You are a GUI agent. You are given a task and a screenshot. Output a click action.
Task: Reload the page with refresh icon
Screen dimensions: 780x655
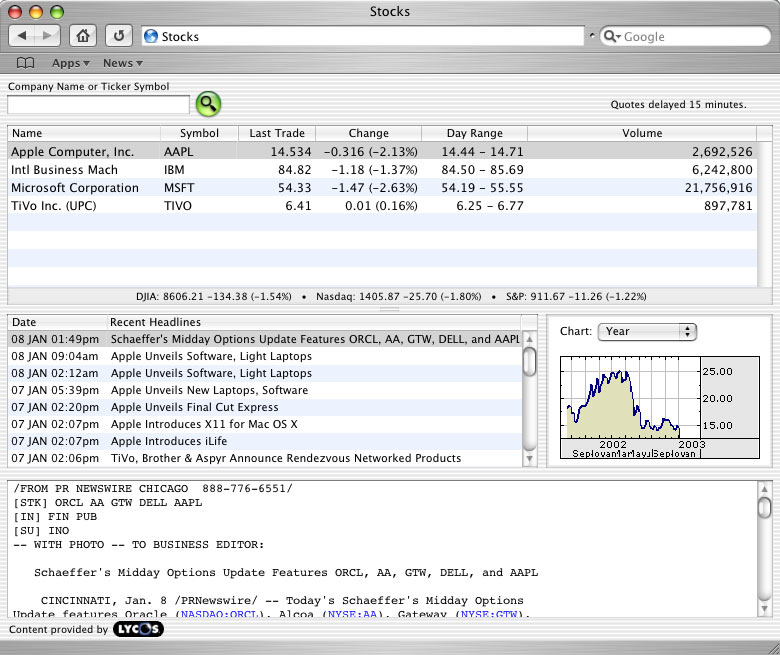point(119,36)
